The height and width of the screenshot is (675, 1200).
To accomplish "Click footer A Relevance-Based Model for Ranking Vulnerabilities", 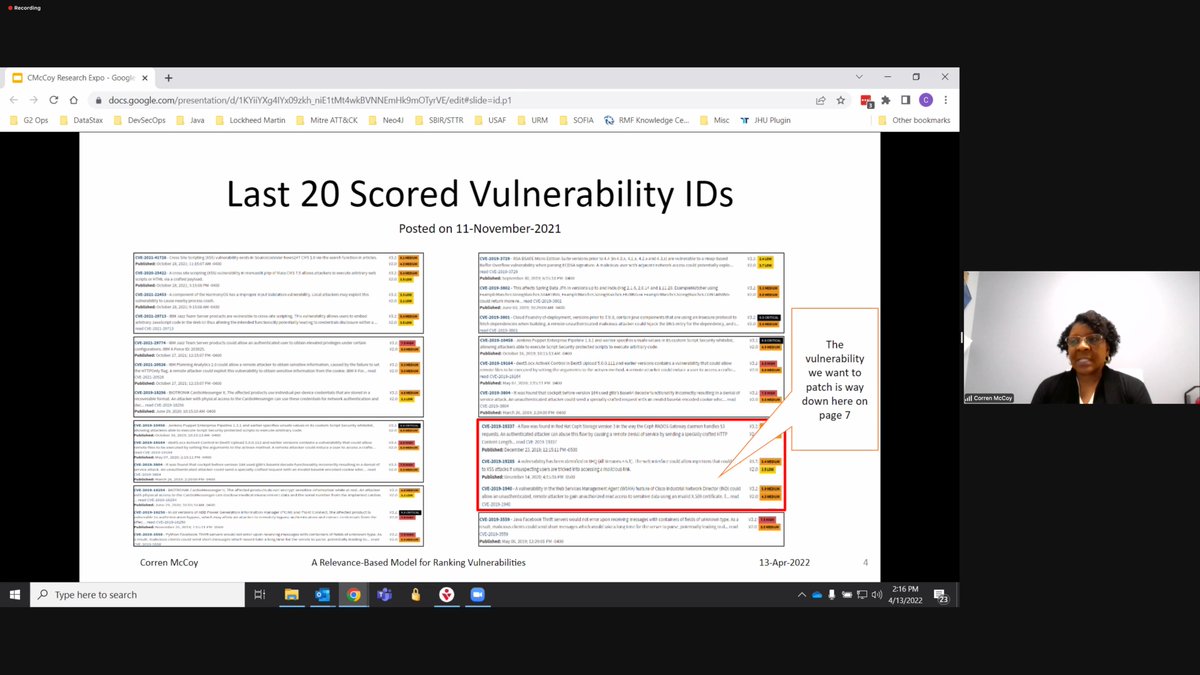I will click(x=418, y=563).
